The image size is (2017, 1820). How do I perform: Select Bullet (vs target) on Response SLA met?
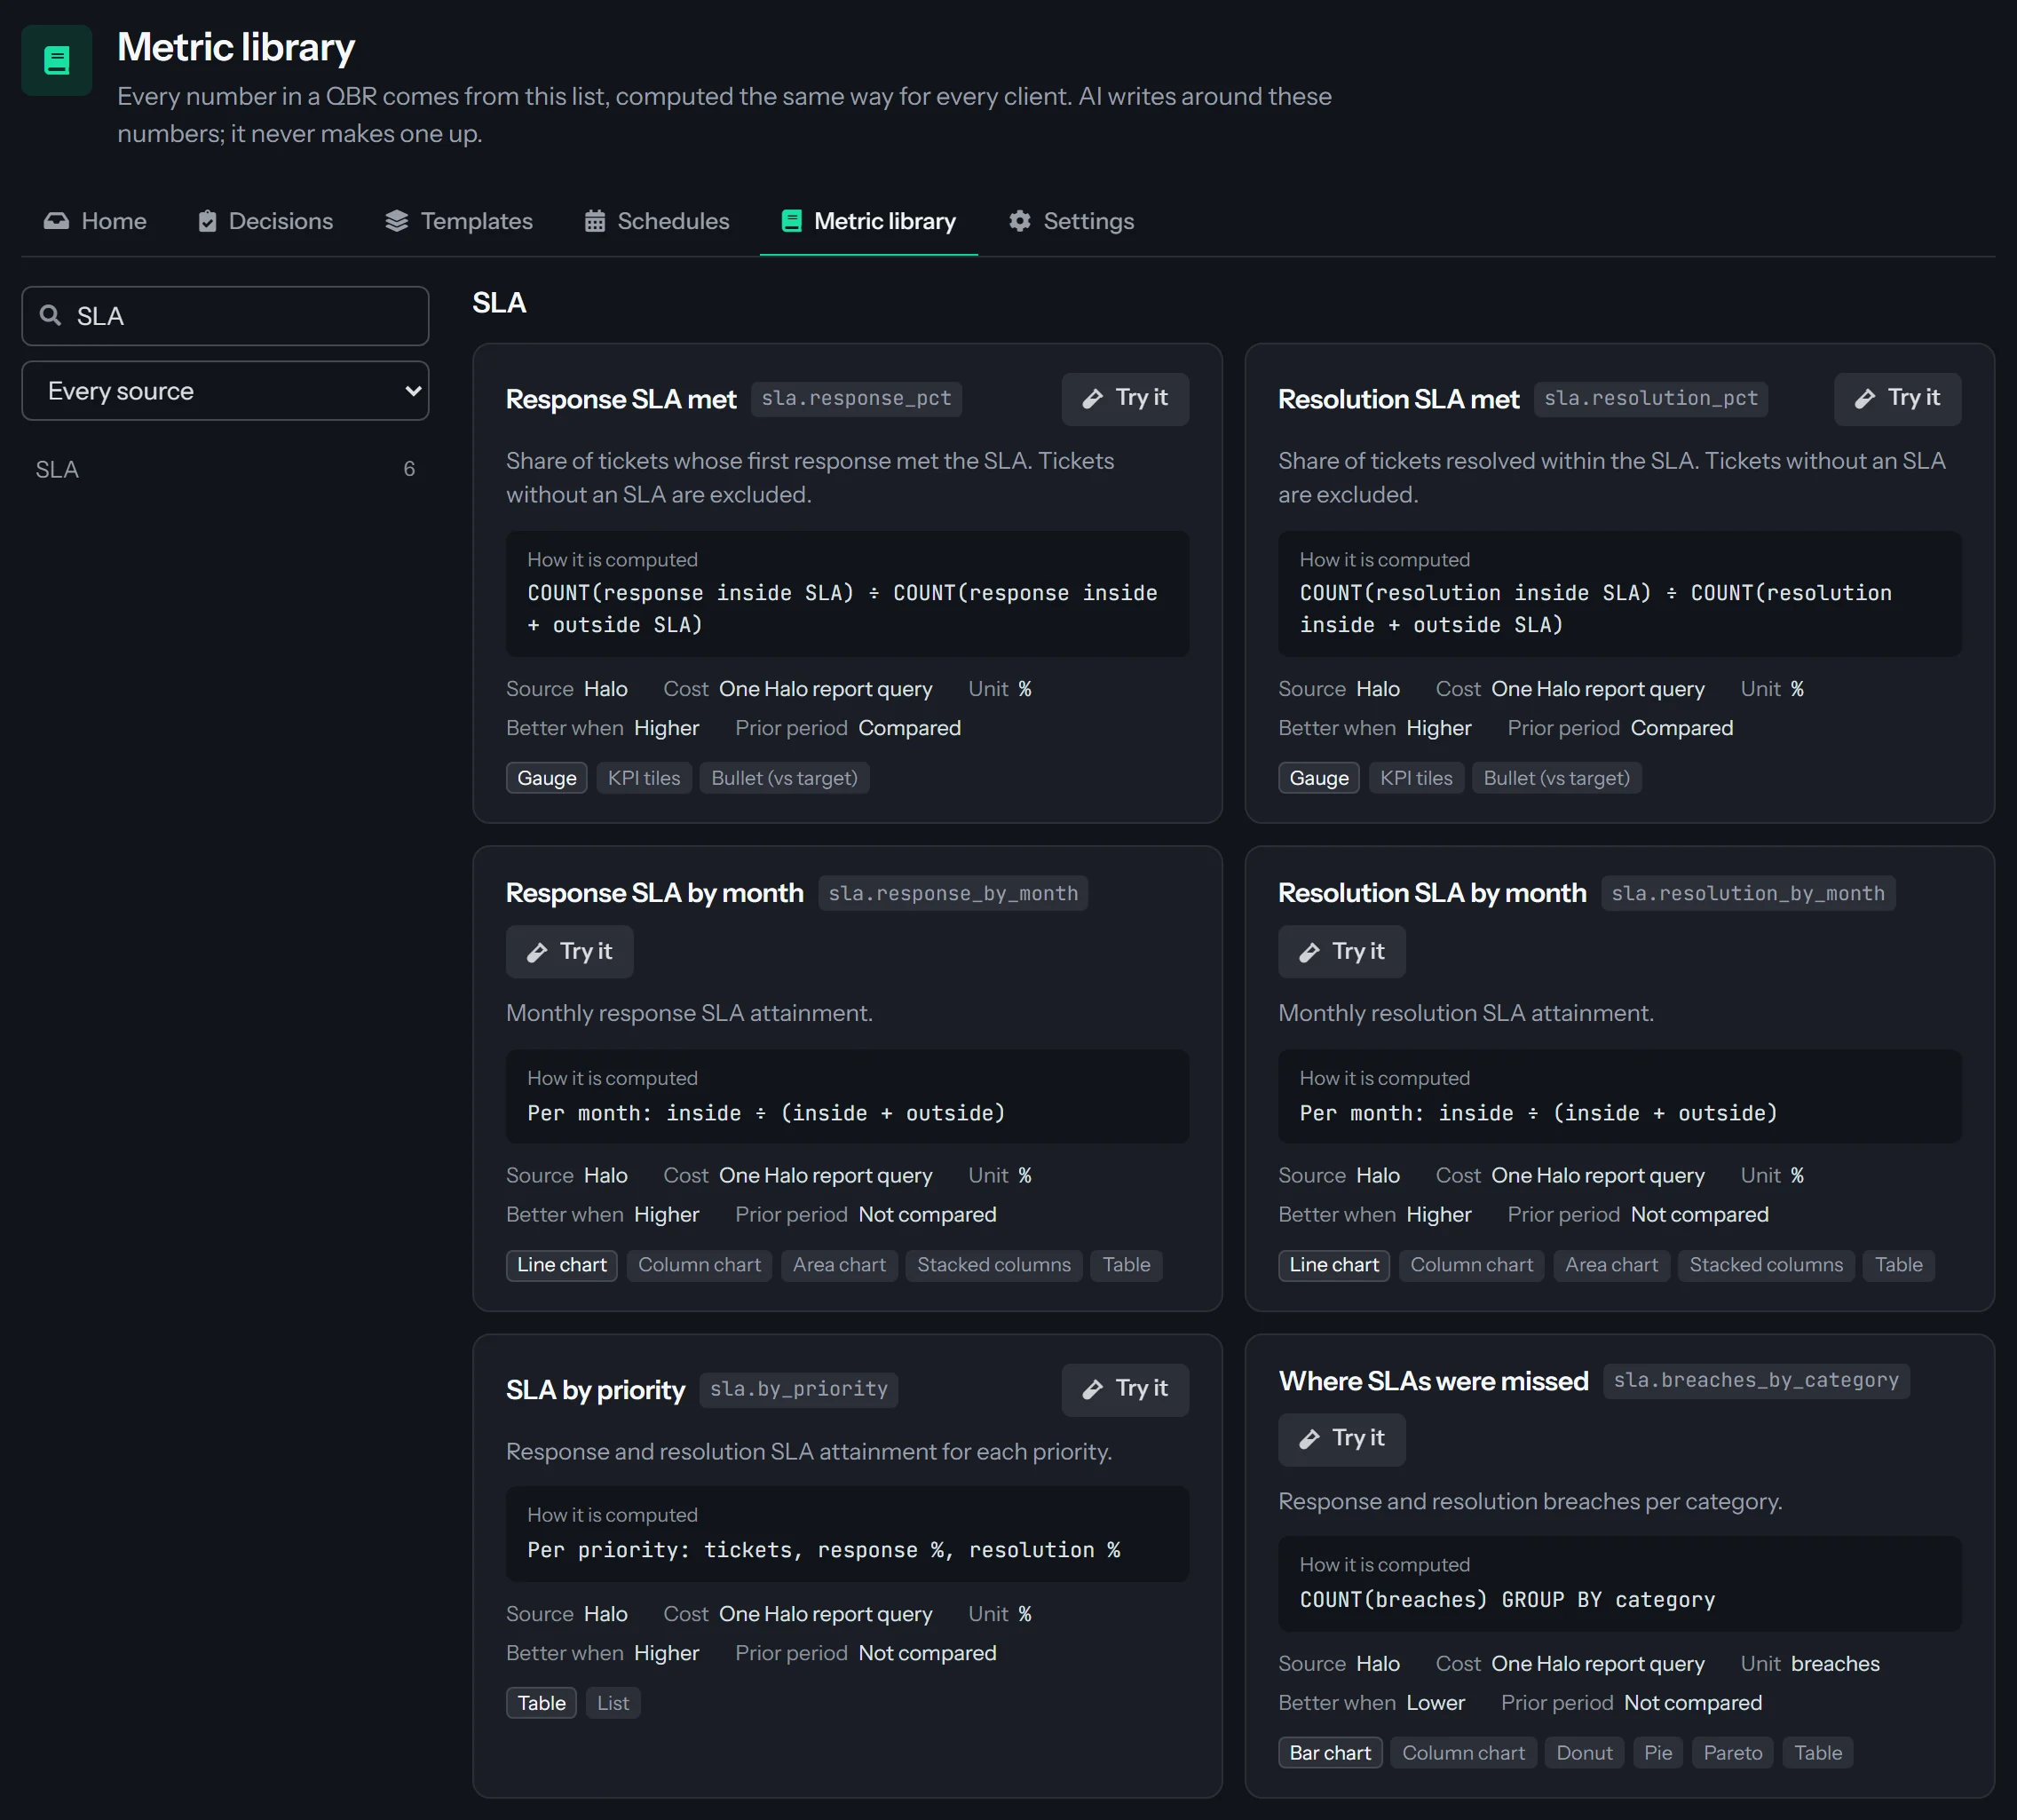pos(784,778)
